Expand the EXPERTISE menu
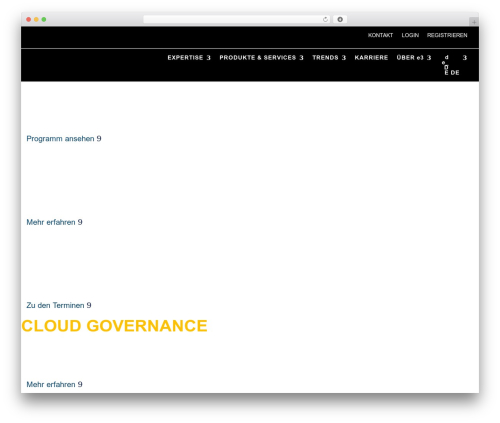Screen dimensions: 500x423 click(x=189, y=58)
